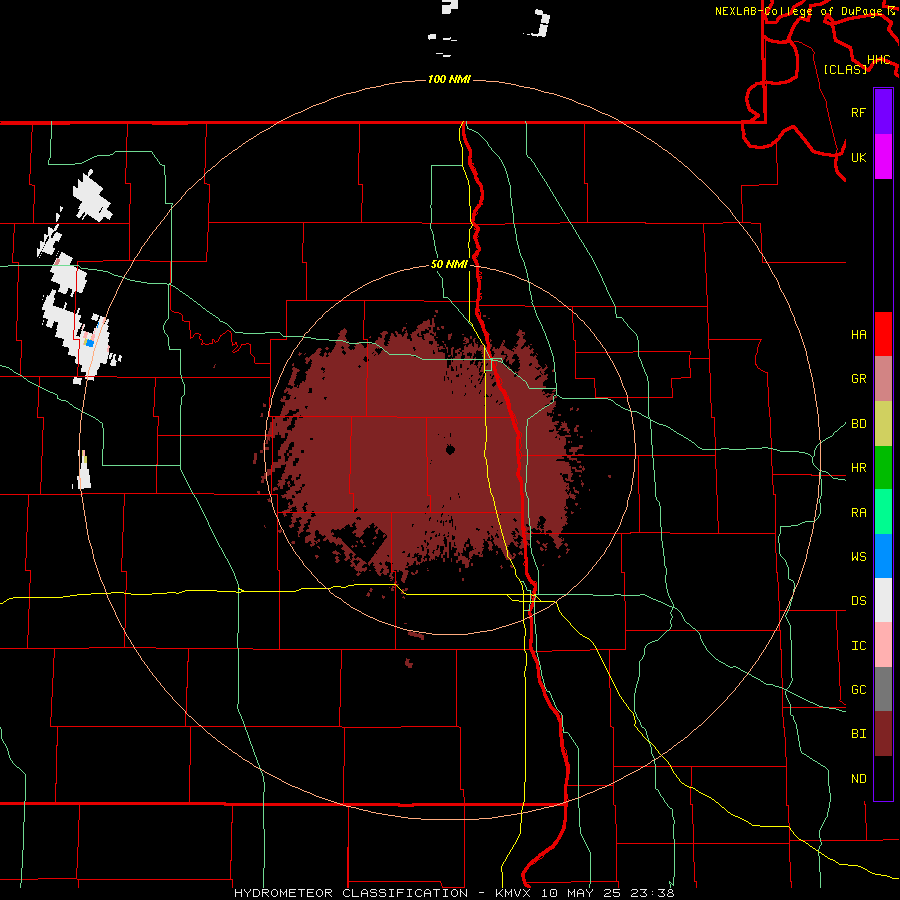This screenshot has height=900, width=900.
Task: Click the ND black legend swatch
Action: coord(883,778)
